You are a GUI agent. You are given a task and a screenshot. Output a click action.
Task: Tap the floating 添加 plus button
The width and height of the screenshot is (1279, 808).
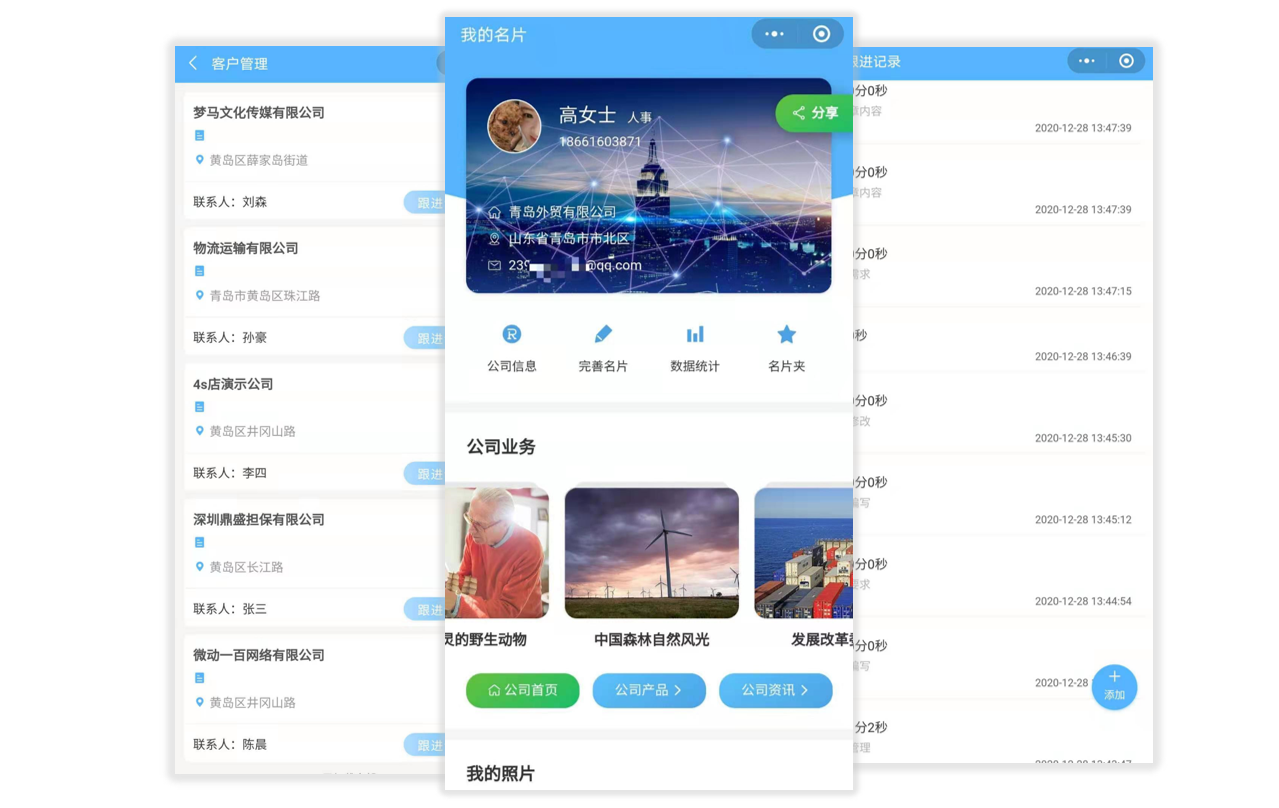click(1114, 687)
